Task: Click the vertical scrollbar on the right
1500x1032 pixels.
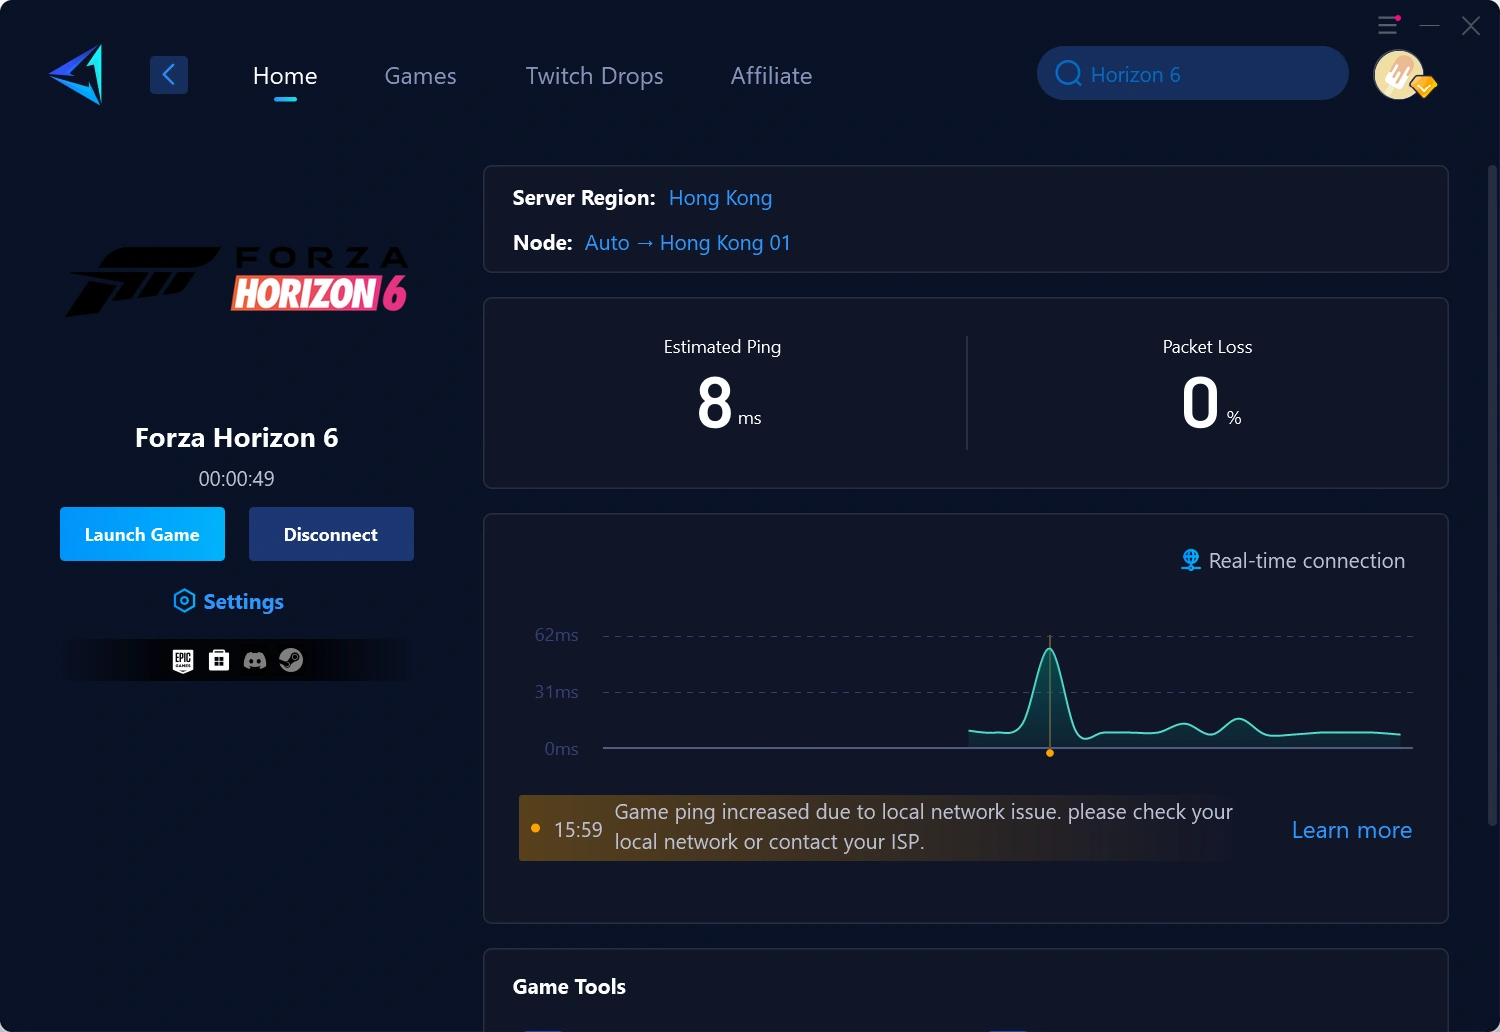Action: (x=1493, y=495)
